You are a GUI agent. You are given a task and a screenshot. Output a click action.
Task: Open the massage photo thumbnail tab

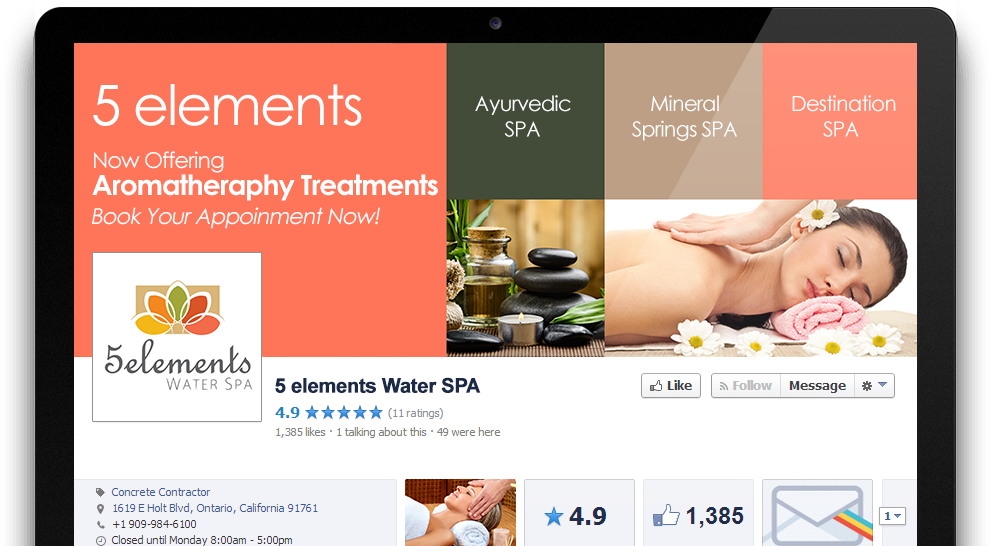(460, 513)
